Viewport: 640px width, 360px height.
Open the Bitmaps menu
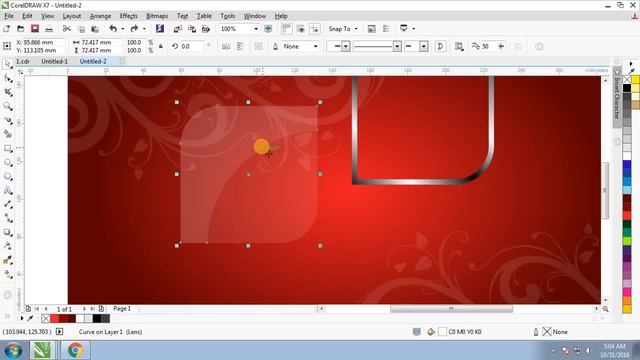point(157,16)
